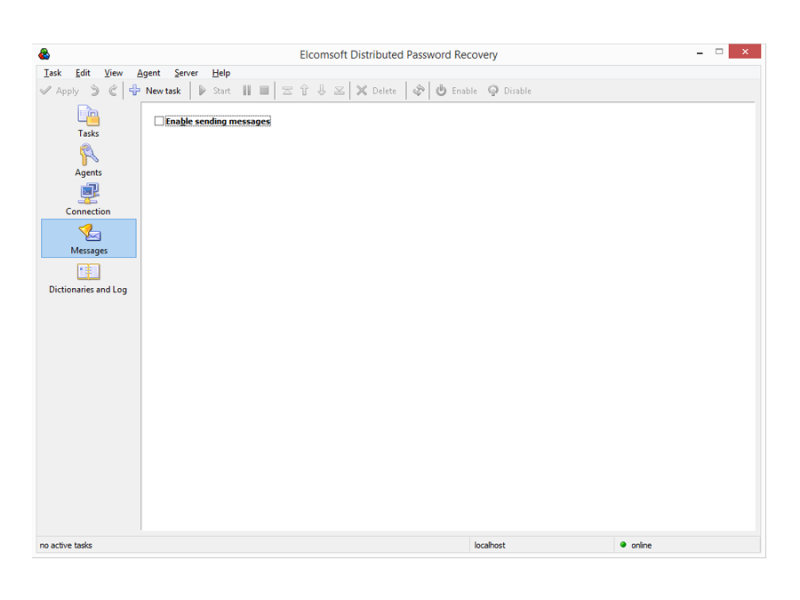Open the Agent menu
This screenshot has height=600, width=800.
point(148,72)
